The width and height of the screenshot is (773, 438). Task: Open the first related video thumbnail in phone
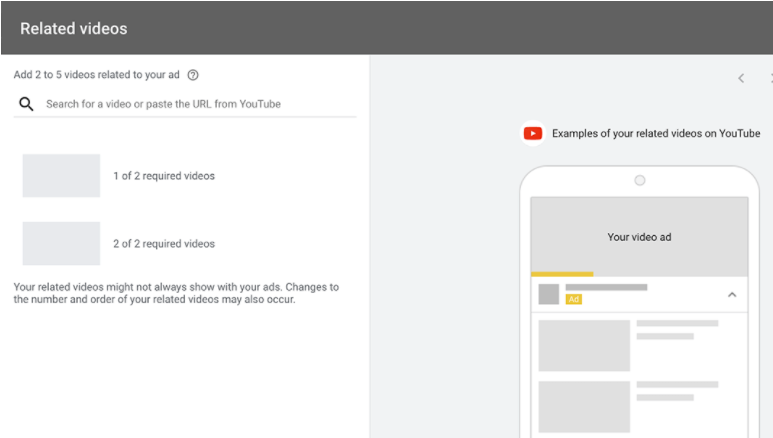pos(584,346)
